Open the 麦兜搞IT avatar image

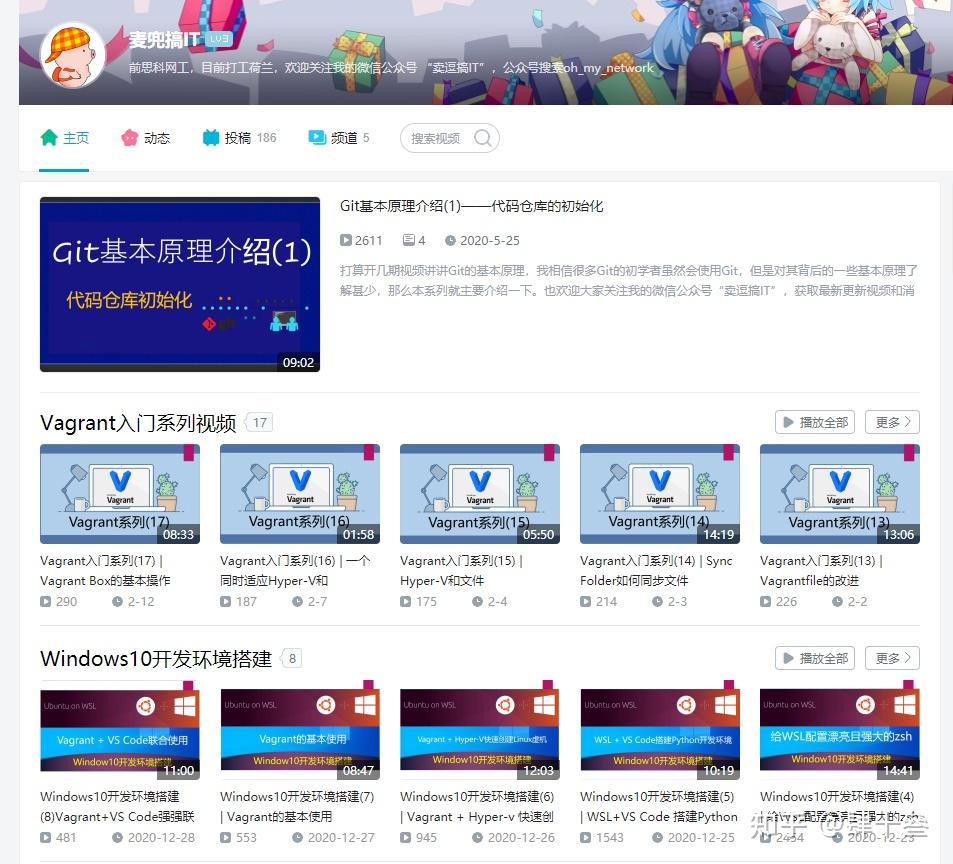coord(73,55)
